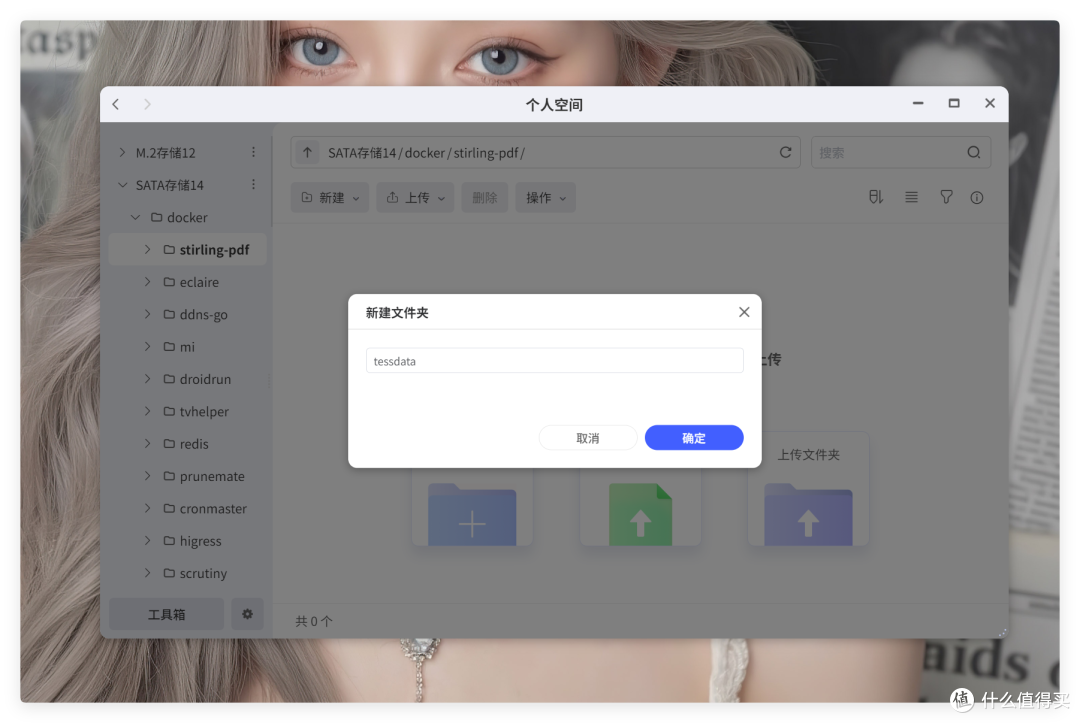Collapse the SATA存储14 tree node

click(123, 185)
